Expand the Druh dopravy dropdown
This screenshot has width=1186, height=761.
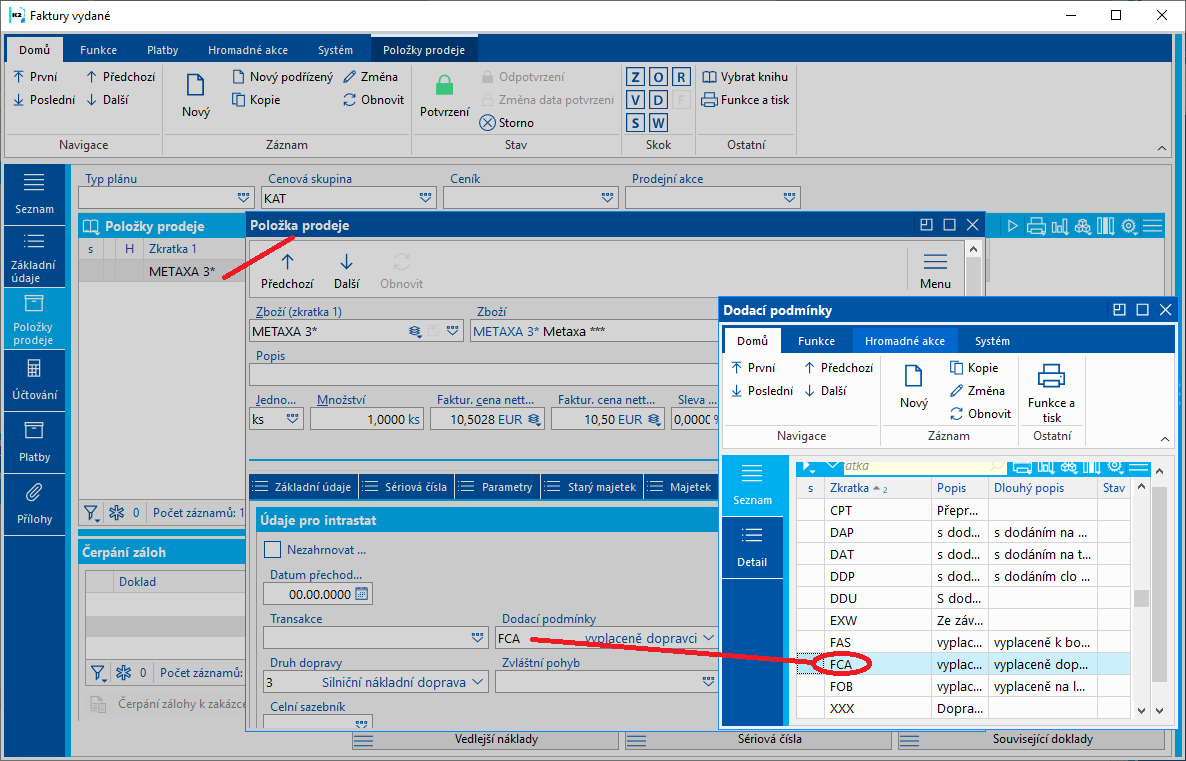coord(478,682)
